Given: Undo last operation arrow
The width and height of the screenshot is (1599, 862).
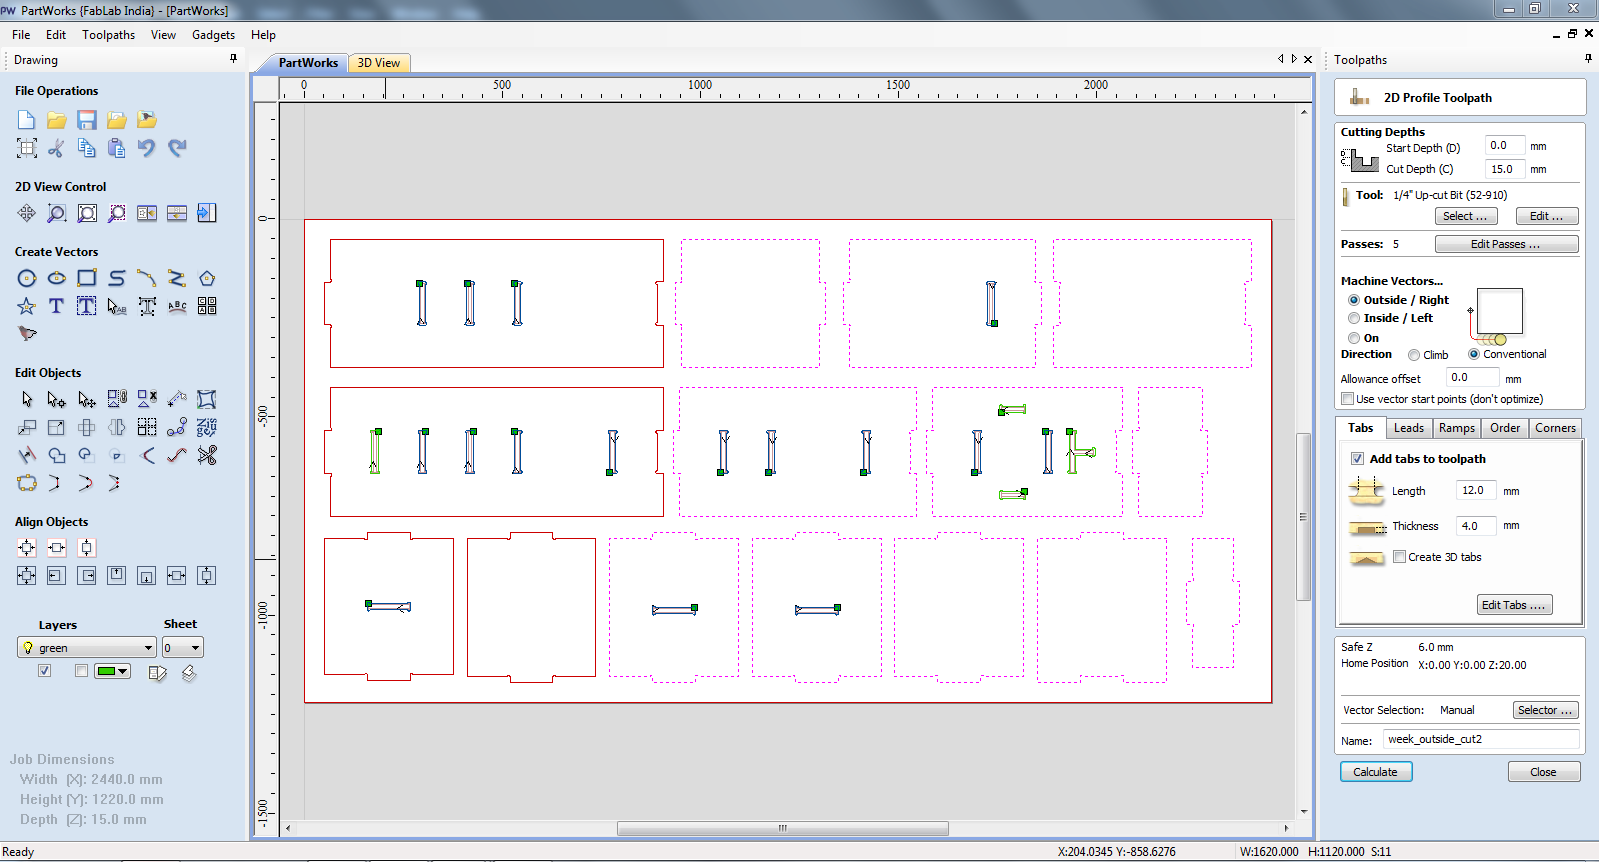Looking at the screenshot, I should click(147, 148).
